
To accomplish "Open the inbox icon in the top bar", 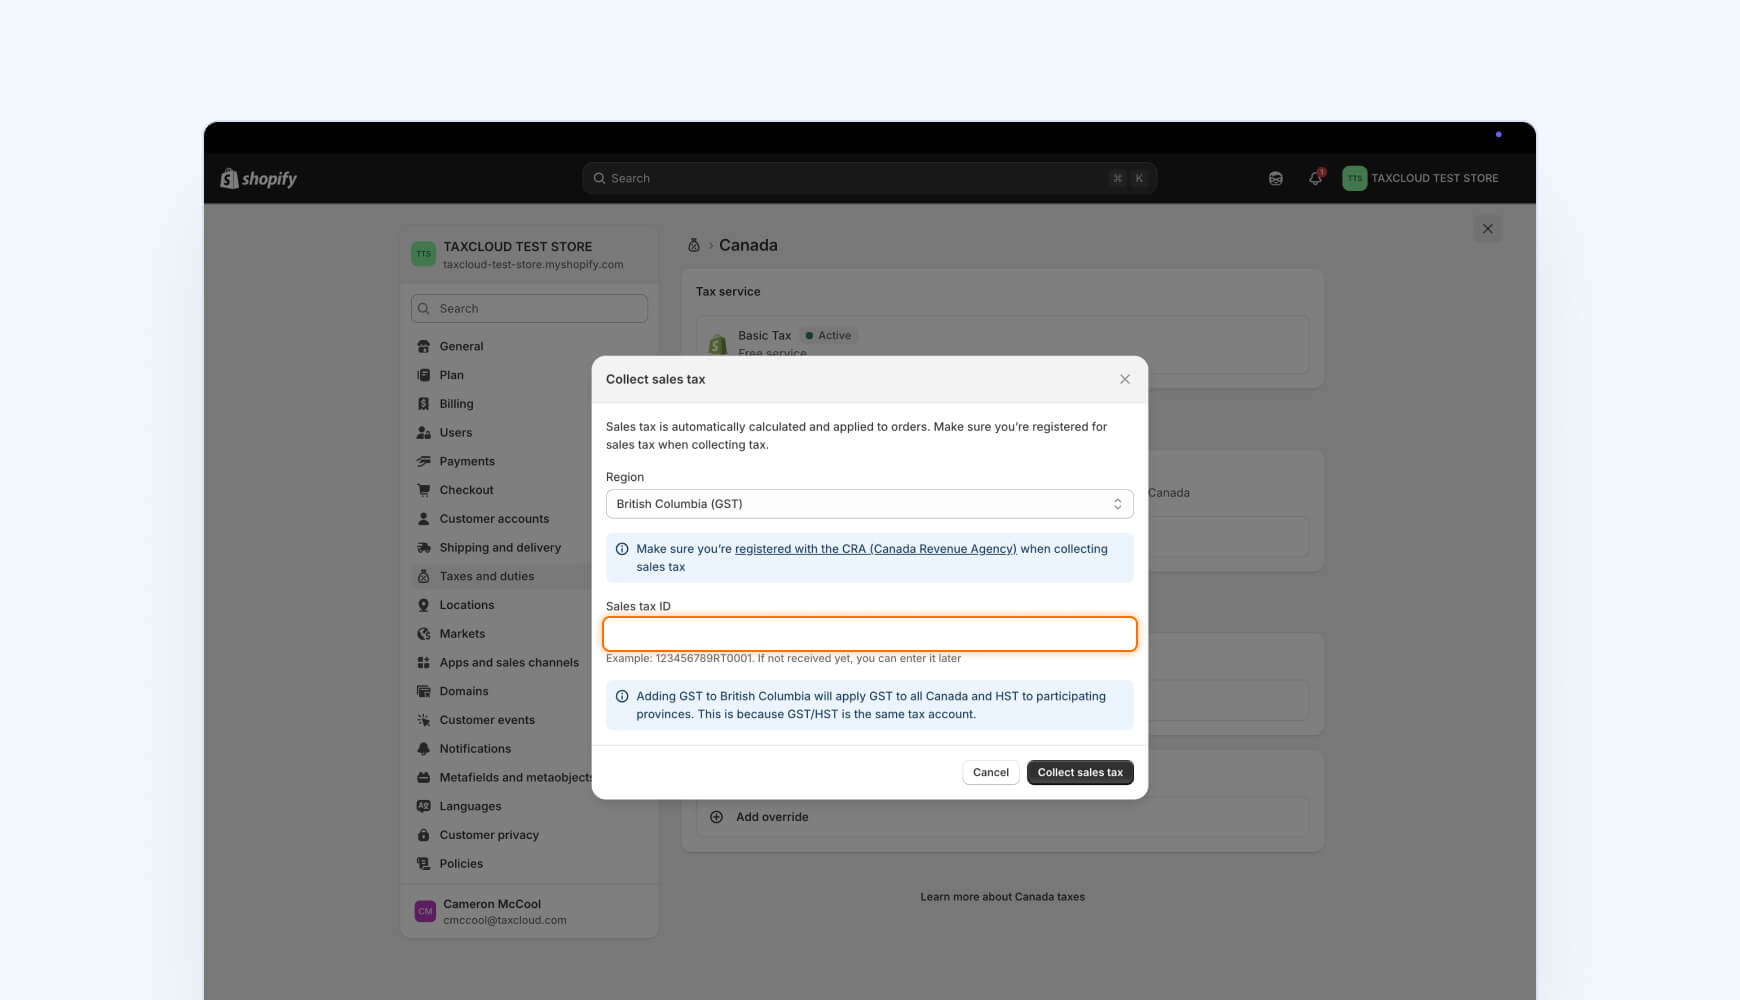I will (1275, 178).
